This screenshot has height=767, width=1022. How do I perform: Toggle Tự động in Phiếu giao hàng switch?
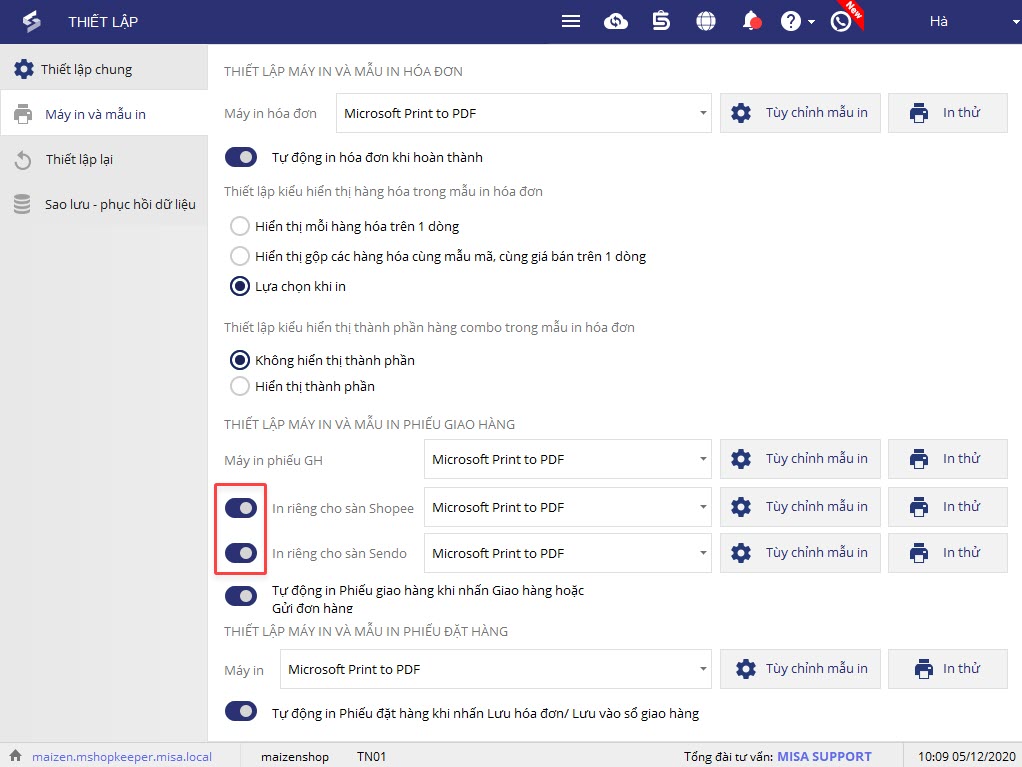coord(241,596)
